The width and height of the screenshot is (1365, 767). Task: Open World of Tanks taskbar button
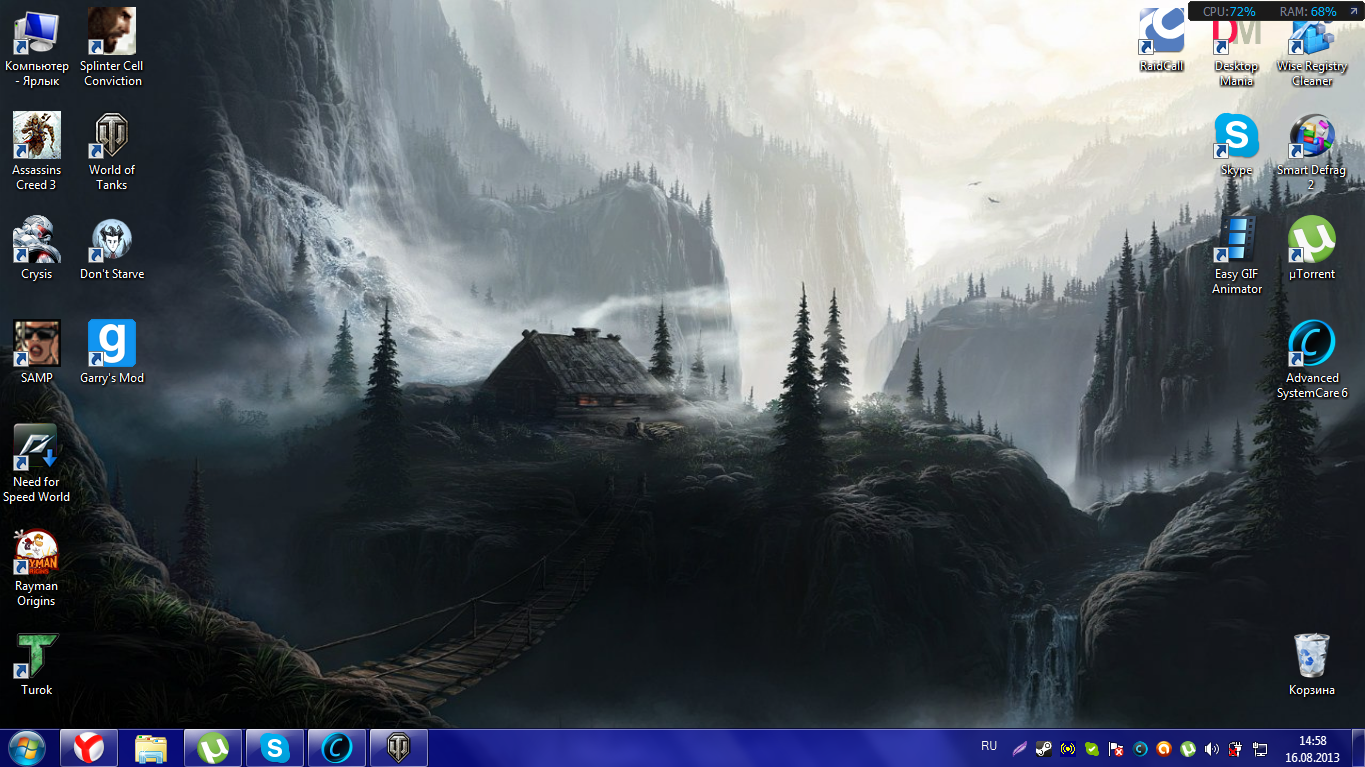pos(399,748)
